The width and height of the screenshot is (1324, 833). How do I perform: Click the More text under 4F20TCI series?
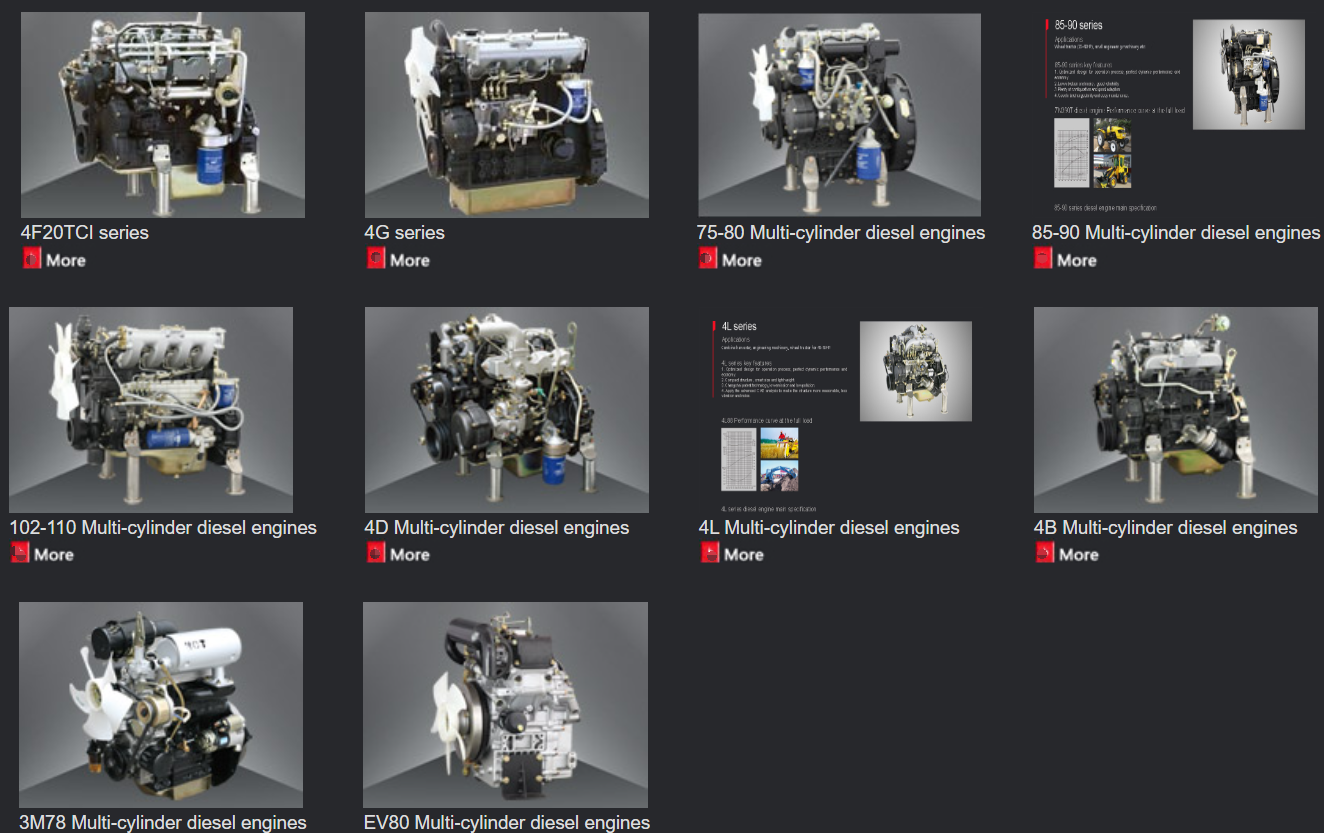[66, 260]
